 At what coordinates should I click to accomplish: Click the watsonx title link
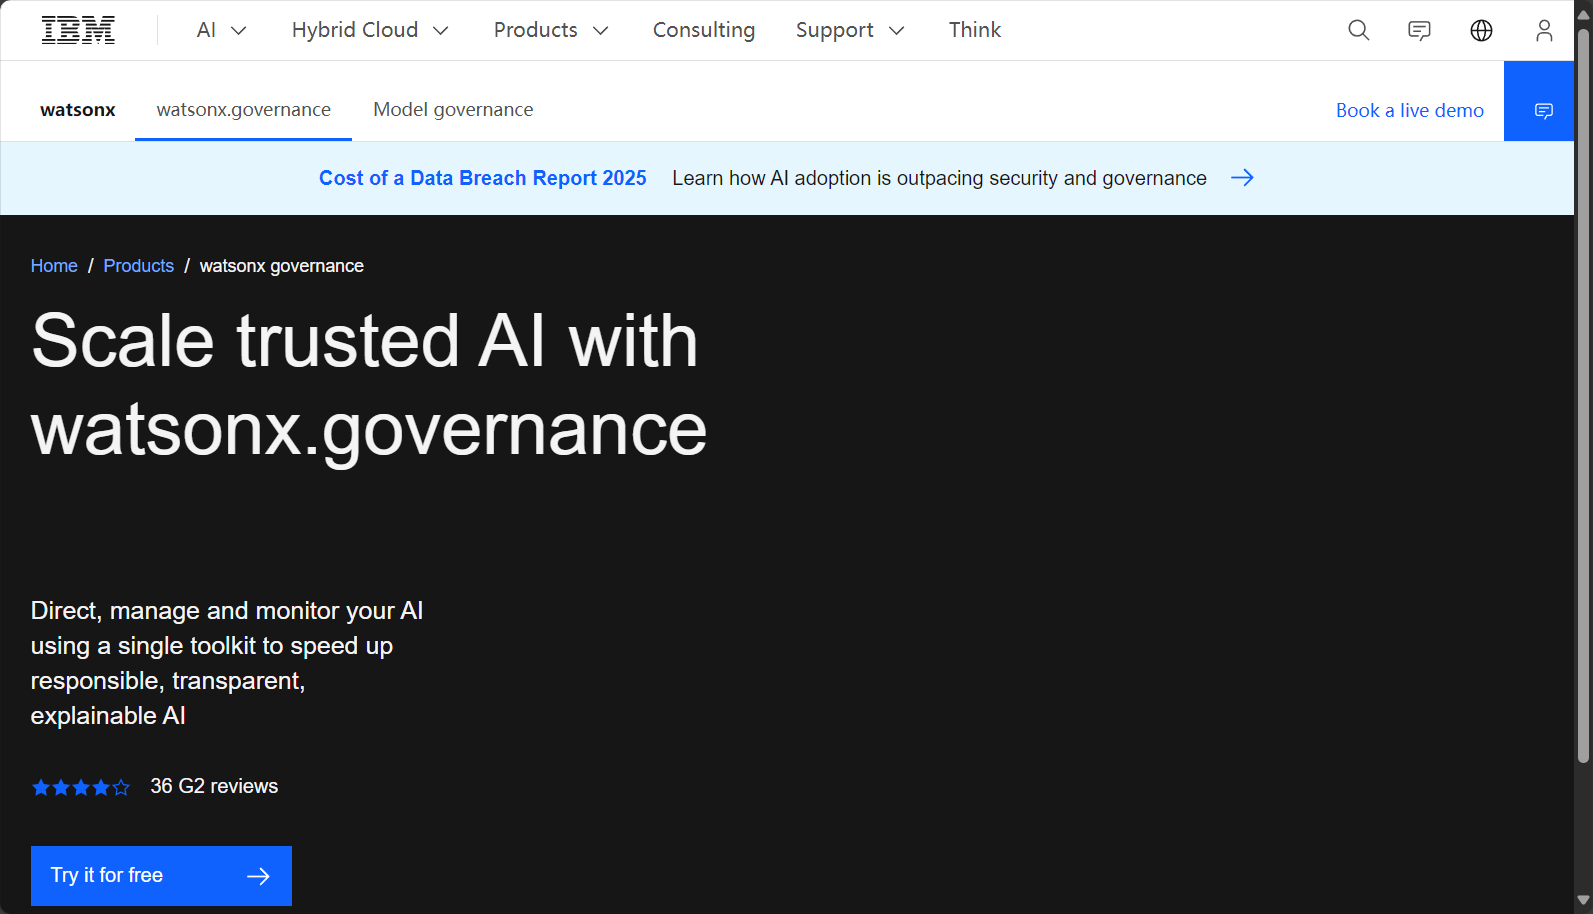78,110
